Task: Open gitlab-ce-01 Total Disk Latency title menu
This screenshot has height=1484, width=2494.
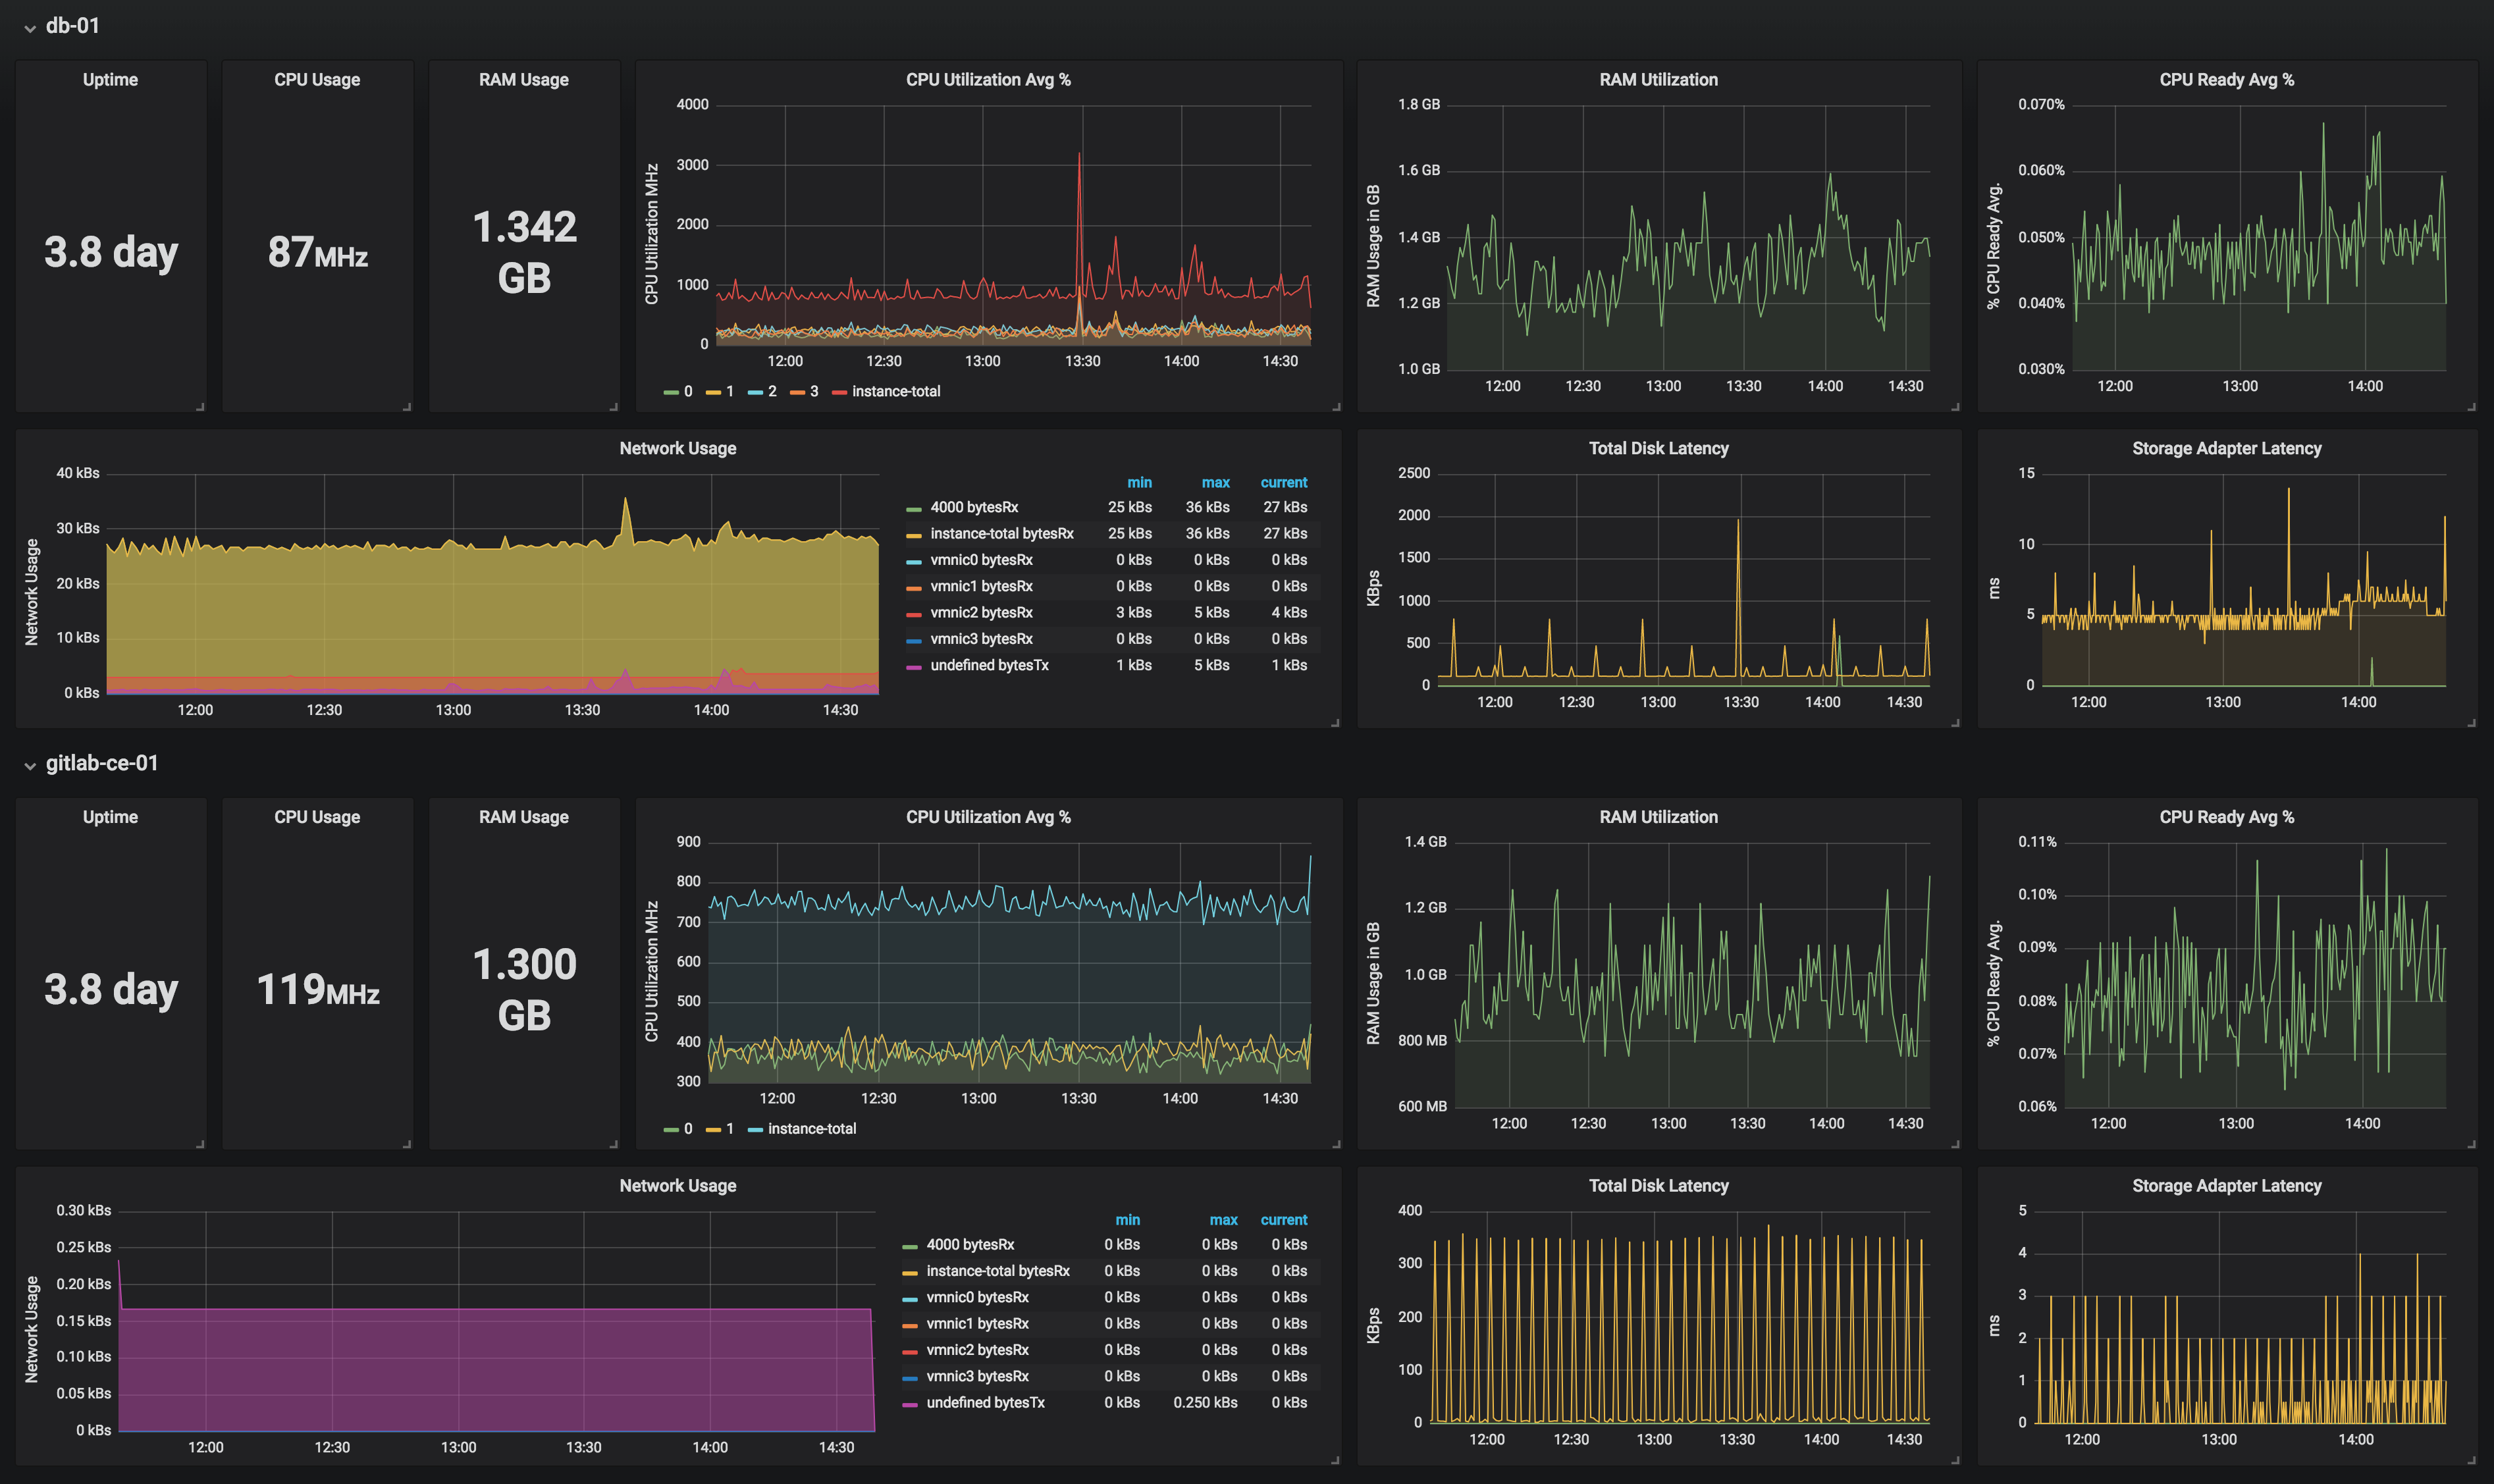Action: (1658, 1186)
